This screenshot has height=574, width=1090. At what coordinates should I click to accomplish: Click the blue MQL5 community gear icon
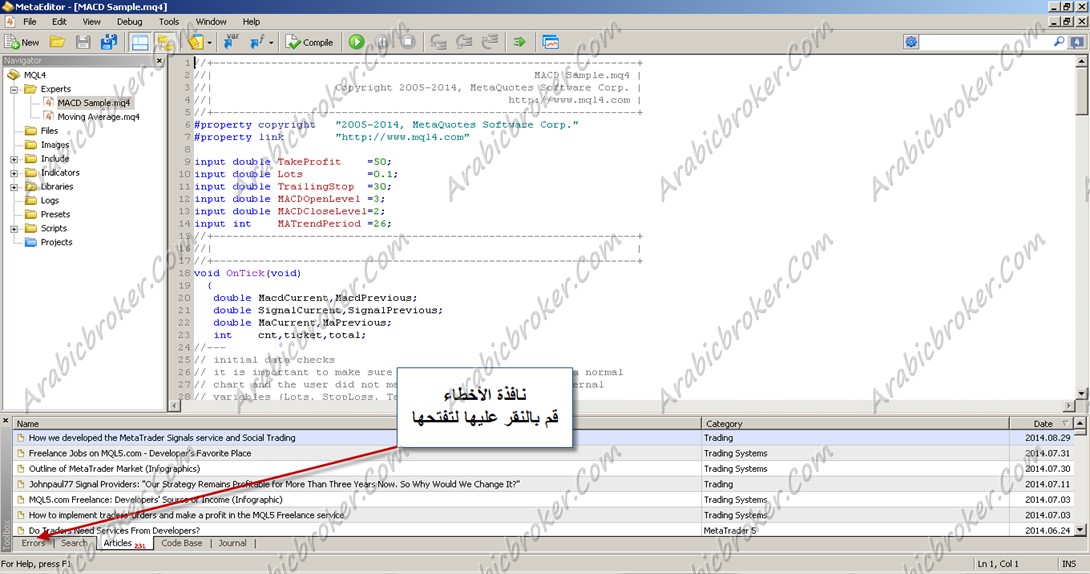pyautogui.click(x=911, y=42)
